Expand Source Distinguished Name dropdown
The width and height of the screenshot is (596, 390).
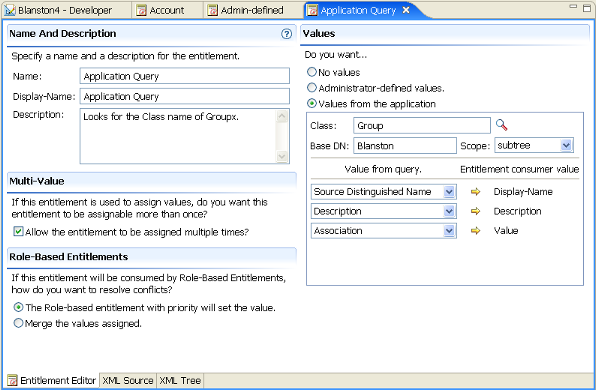coord(449,192)
